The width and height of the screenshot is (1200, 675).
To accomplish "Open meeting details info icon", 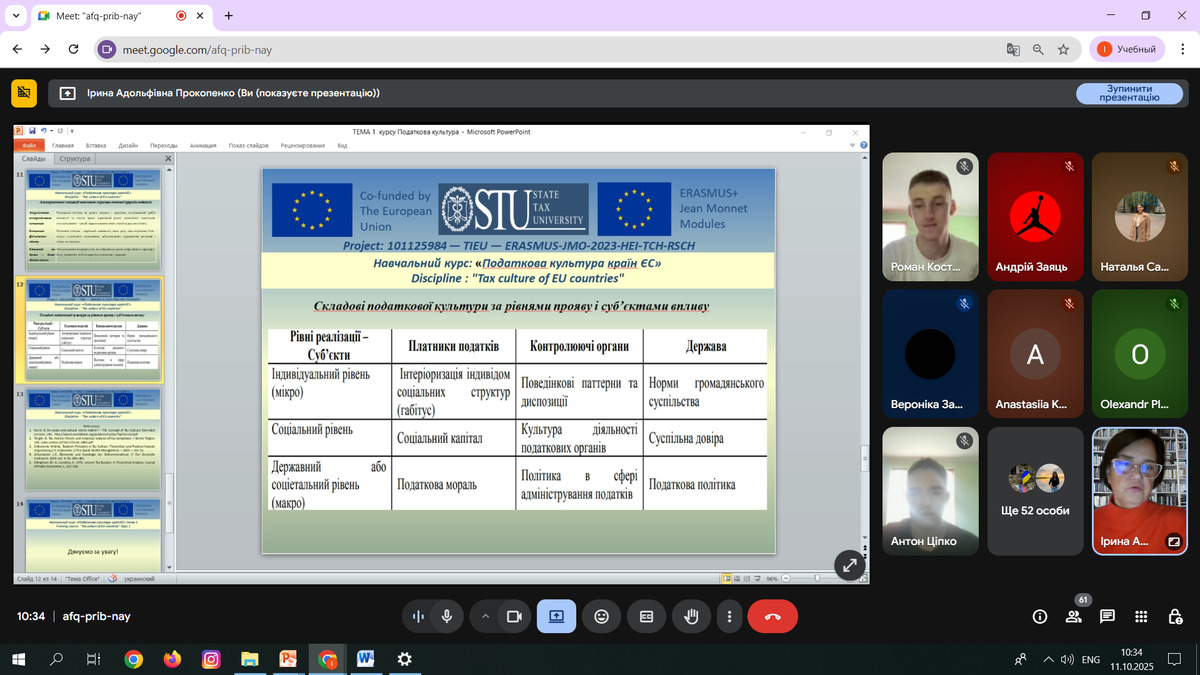I will 1040,617.
